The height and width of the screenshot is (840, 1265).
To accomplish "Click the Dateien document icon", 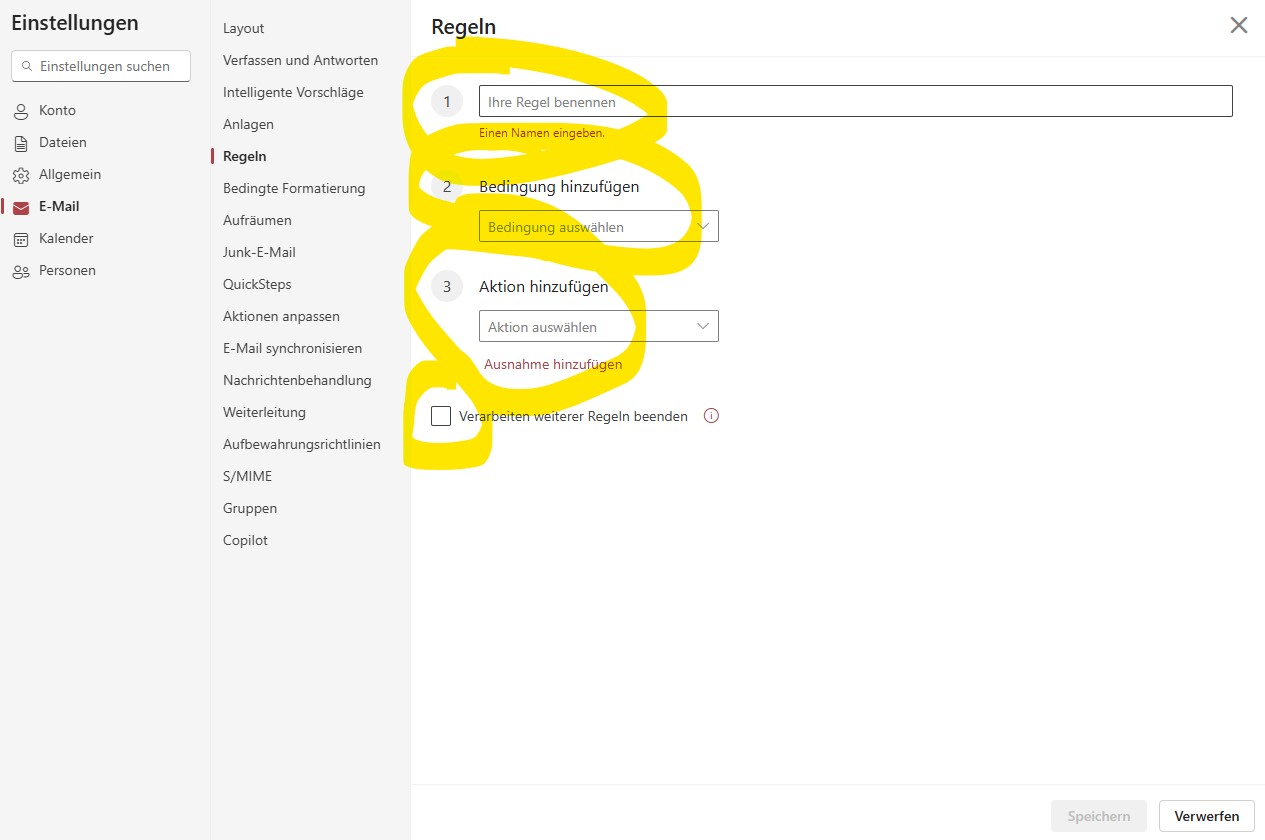I will click(21, 143).
